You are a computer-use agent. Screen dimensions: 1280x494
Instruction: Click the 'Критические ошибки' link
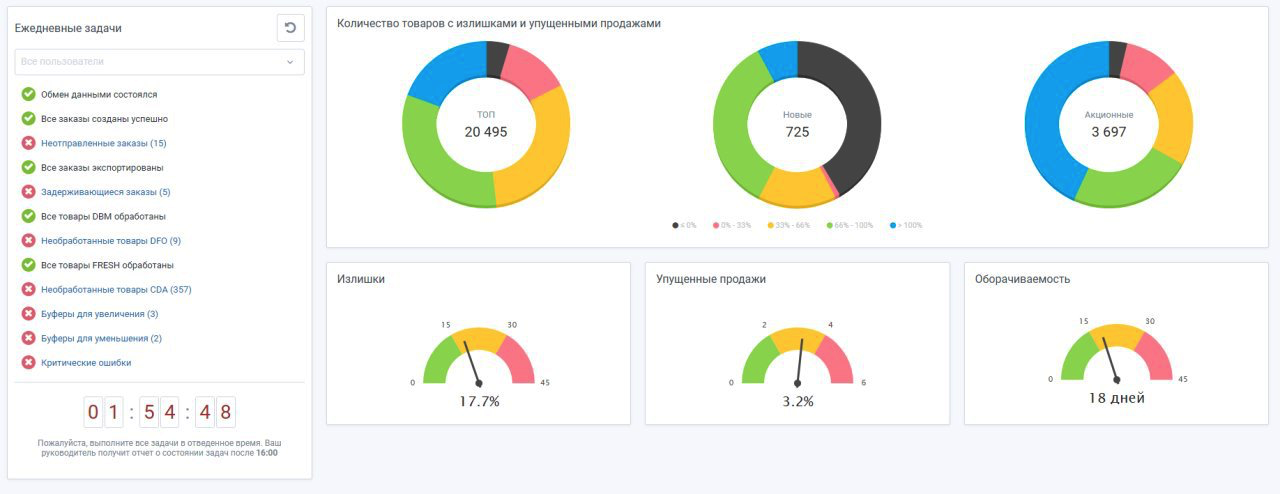coord(86,363)
